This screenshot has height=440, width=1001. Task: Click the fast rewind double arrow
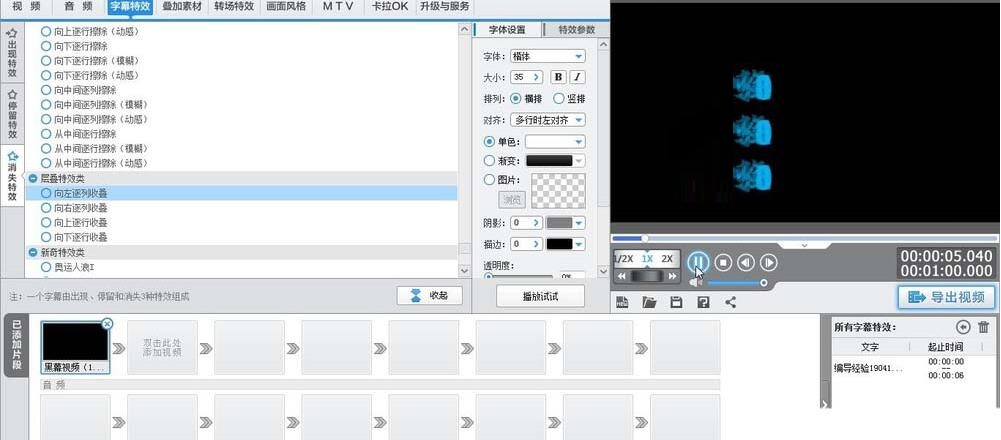click(622, 276)
